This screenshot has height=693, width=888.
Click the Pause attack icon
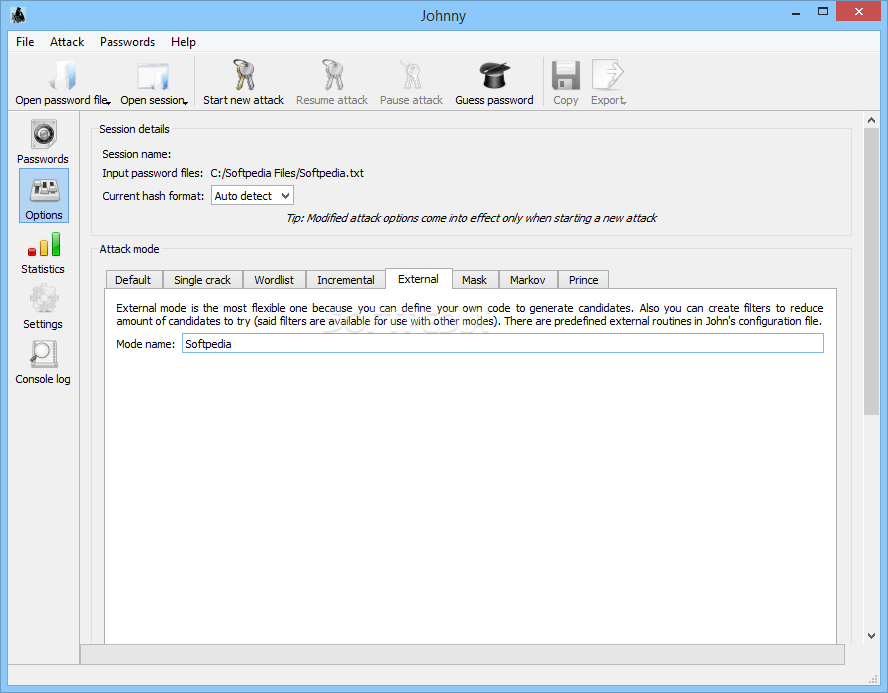[411, 75]
